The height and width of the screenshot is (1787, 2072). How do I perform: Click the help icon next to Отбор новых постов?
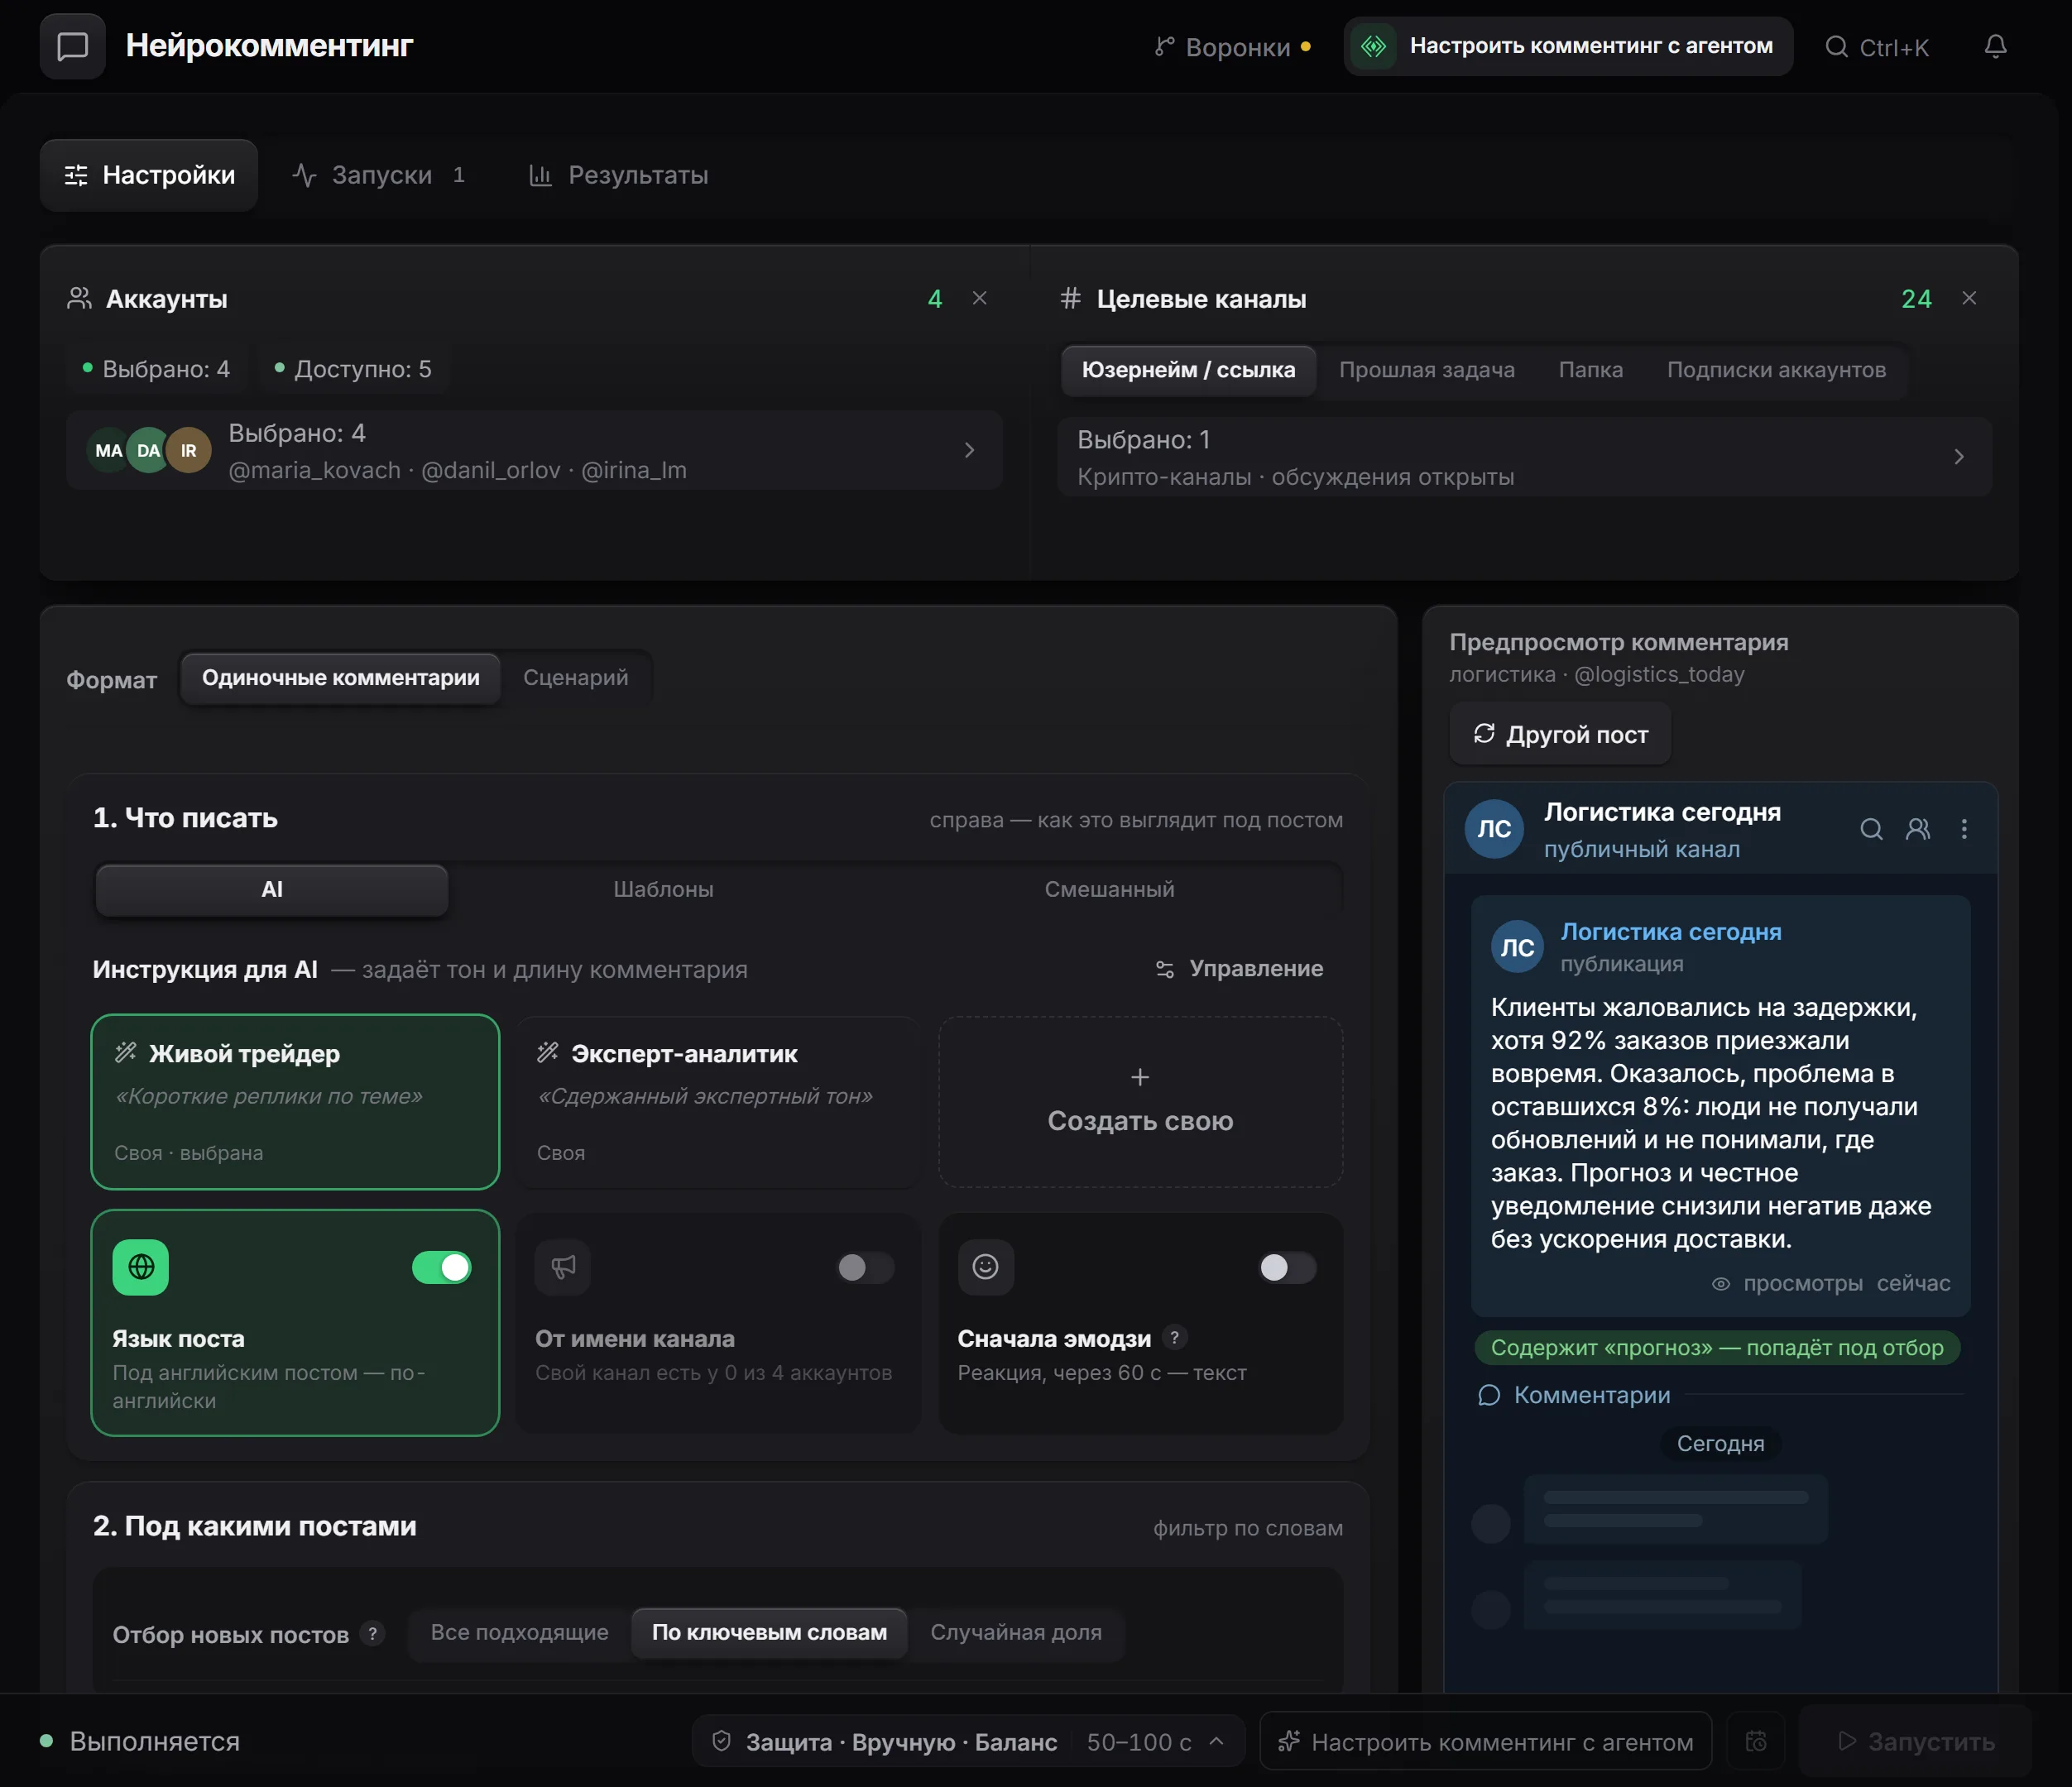pyautogui.click(x=372, y=1633)
